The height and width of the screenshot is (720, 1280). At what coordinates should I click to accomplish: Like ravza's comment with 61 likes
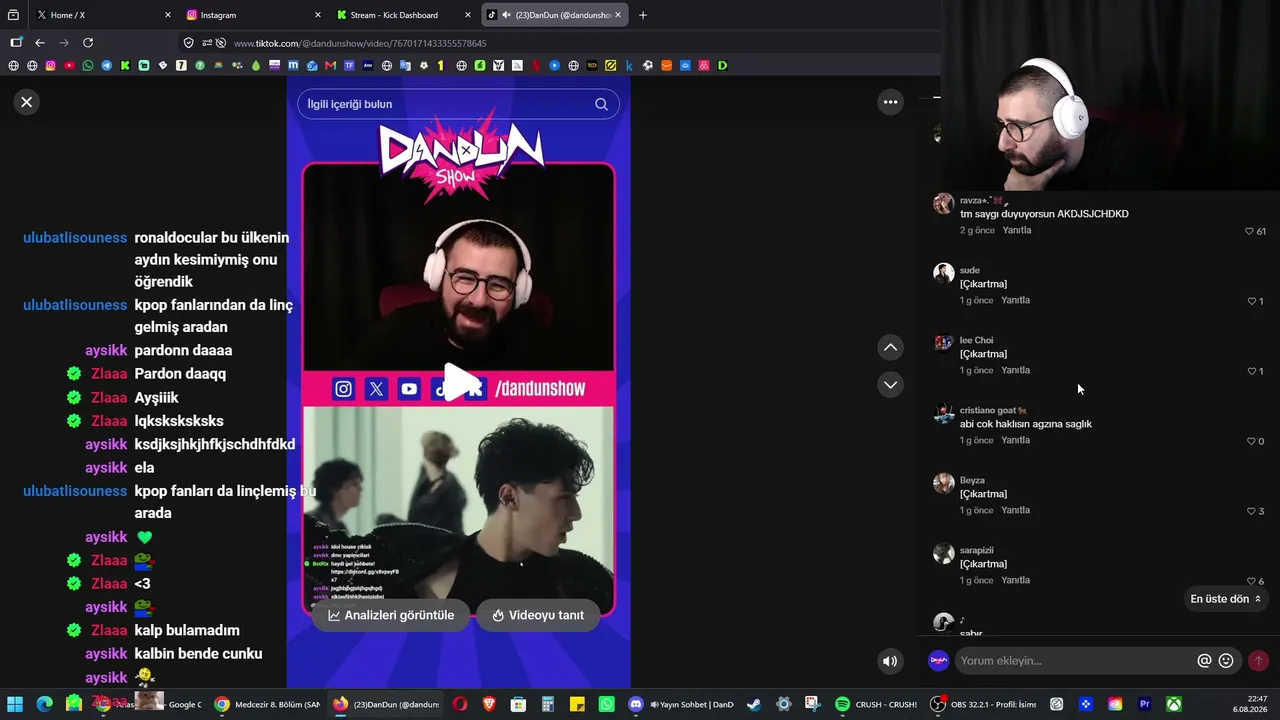(x=1249, y=231)
